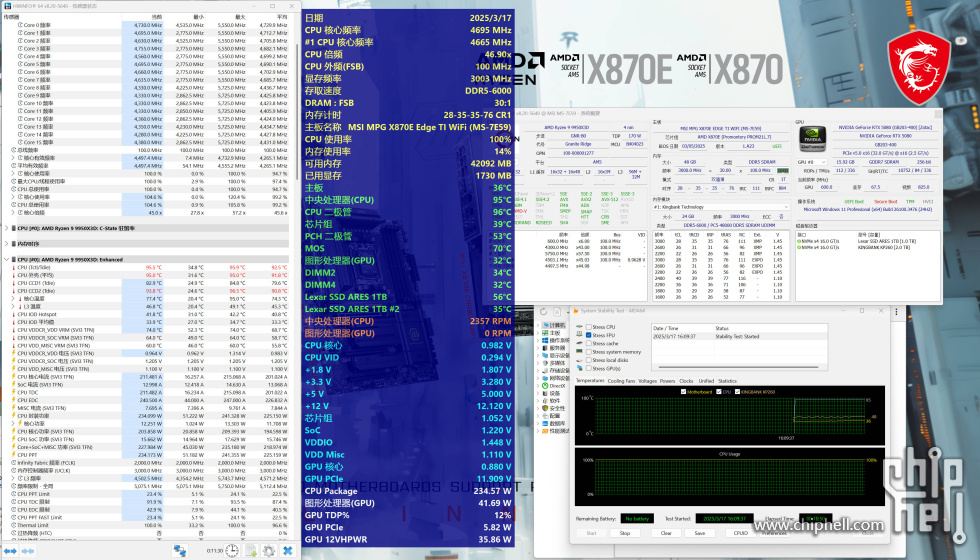Click benchmark icon in AIDA64 tree
Image resolution: width=980 pixels, height=560 pixels.
[x=544, y=431]
